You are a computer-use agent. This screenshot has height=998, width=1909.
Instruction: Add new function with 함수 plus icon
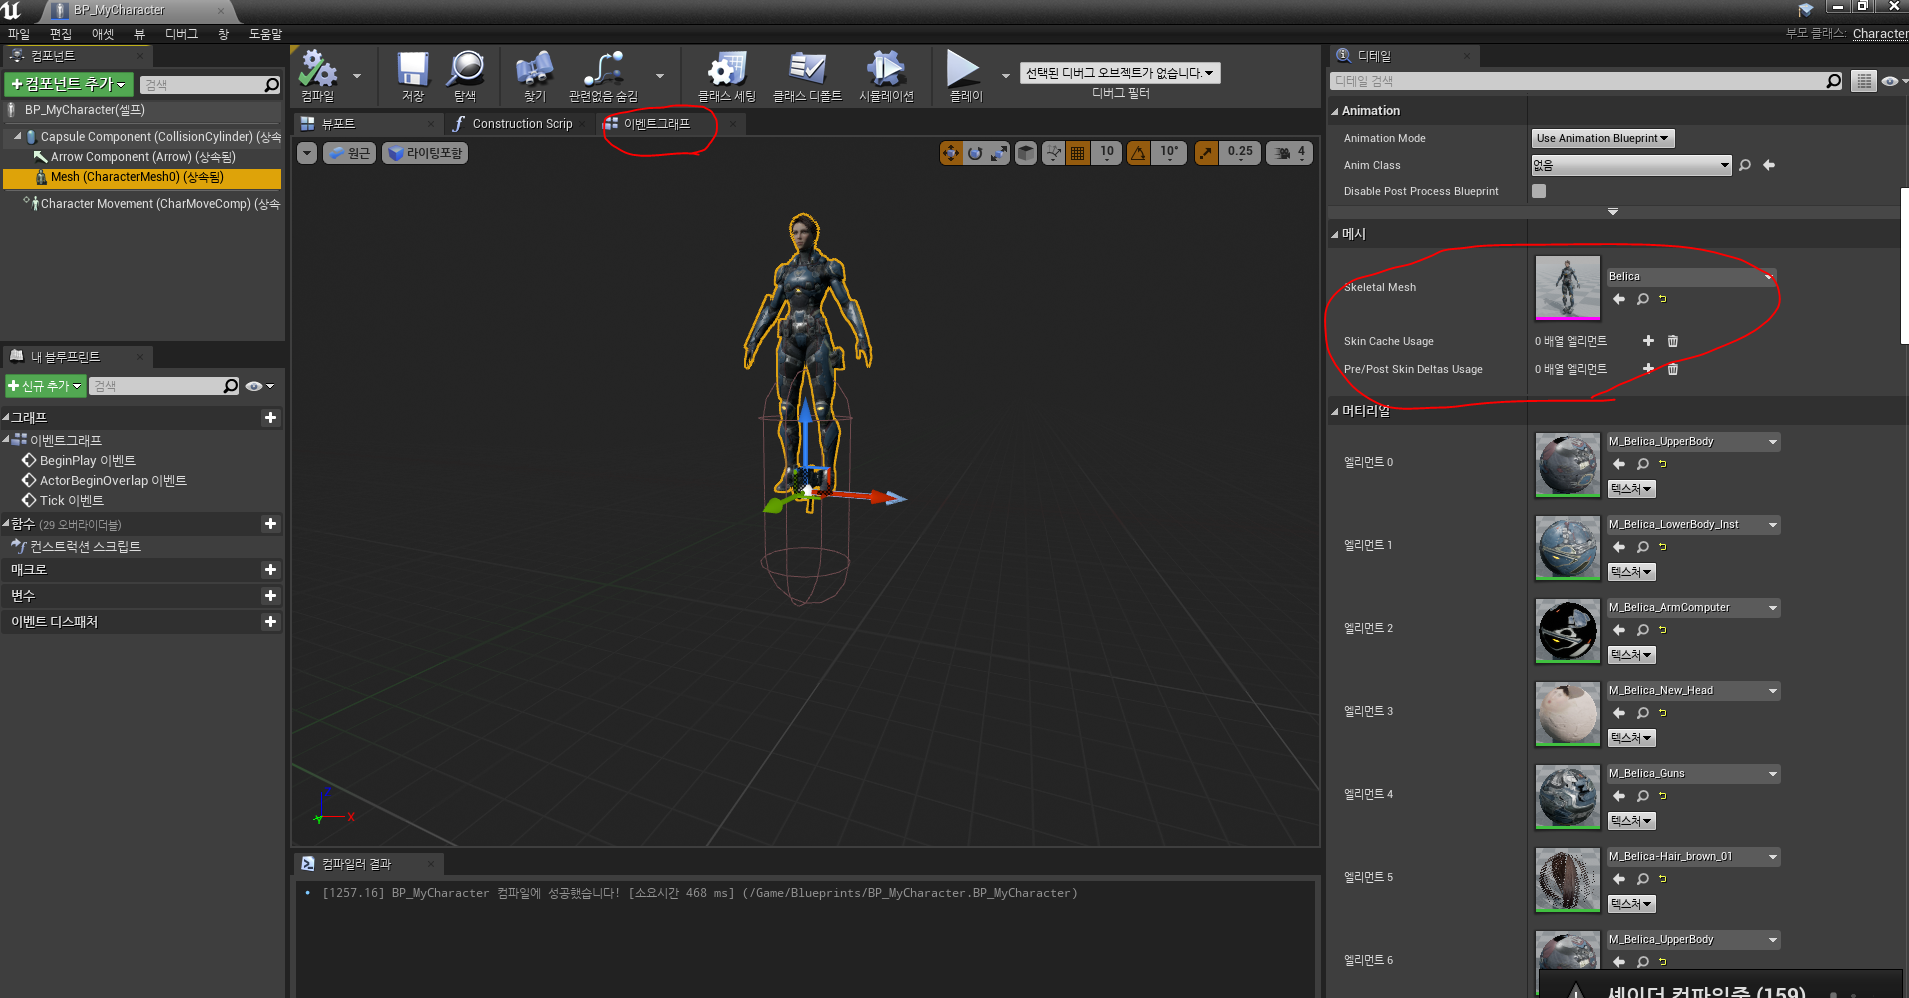click(x=270, y=524)
